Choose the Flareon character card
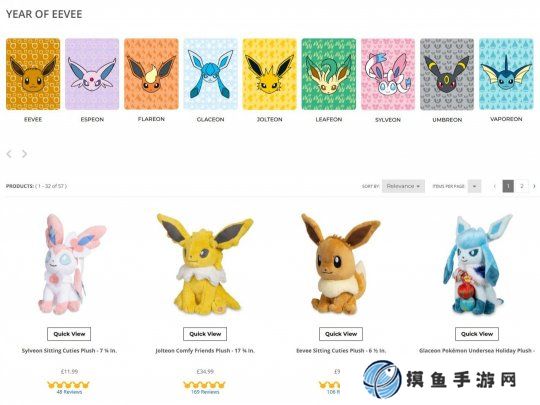This screenshot has height=405, width=540. click(151, 74)
